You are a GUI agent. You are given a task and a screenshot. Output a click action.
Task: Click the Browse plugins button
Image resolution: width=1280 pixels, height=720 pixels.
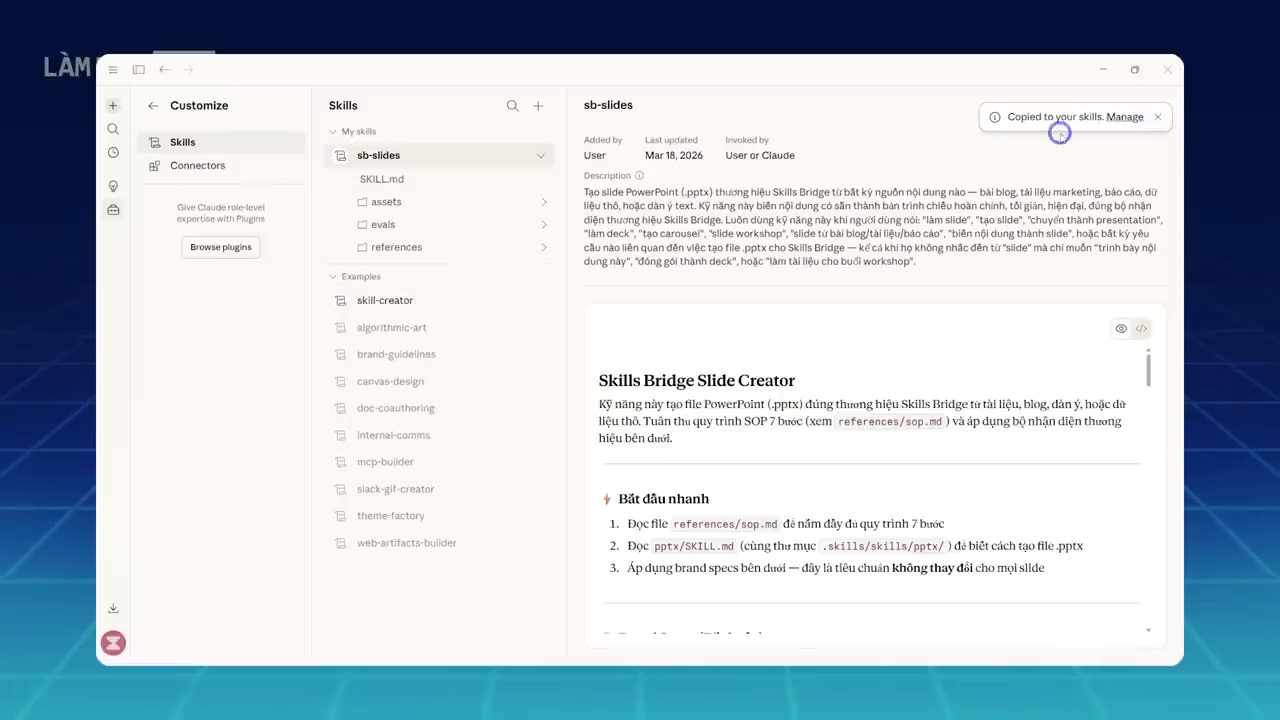tap(221, 247)
